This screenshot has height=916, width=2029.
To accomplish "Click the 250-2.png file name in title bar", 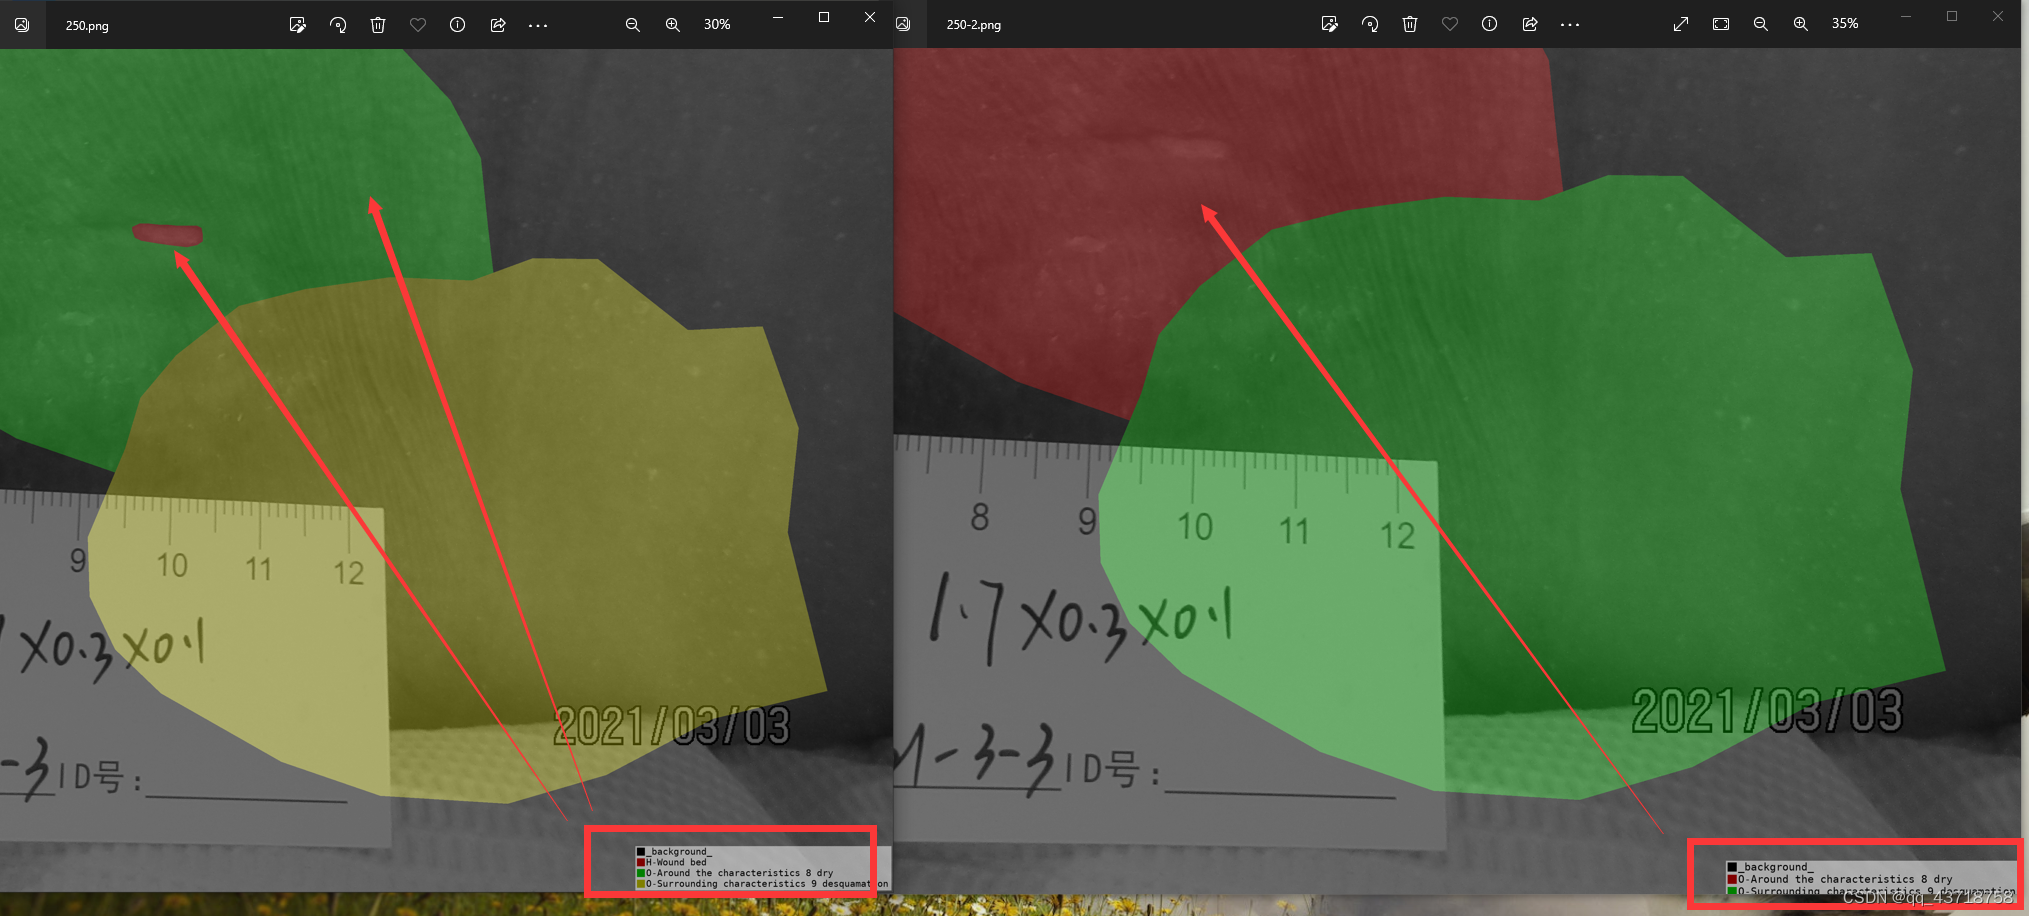I will [974, 25].
